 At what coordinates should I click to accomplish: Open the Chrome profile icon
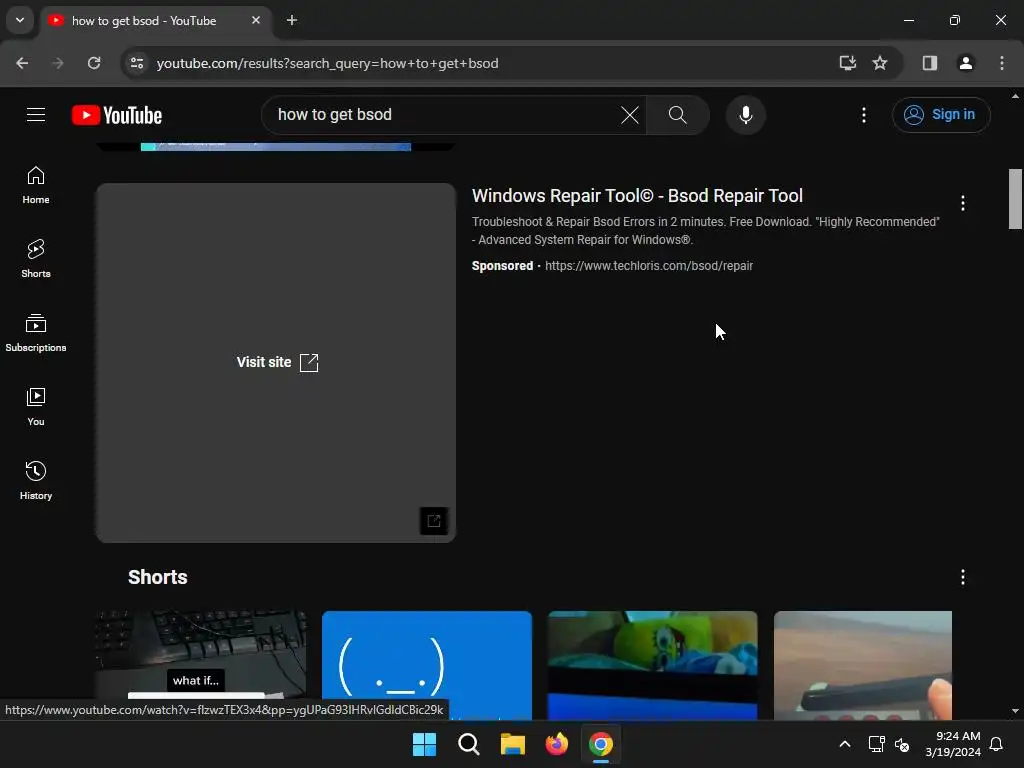[965, 63]
